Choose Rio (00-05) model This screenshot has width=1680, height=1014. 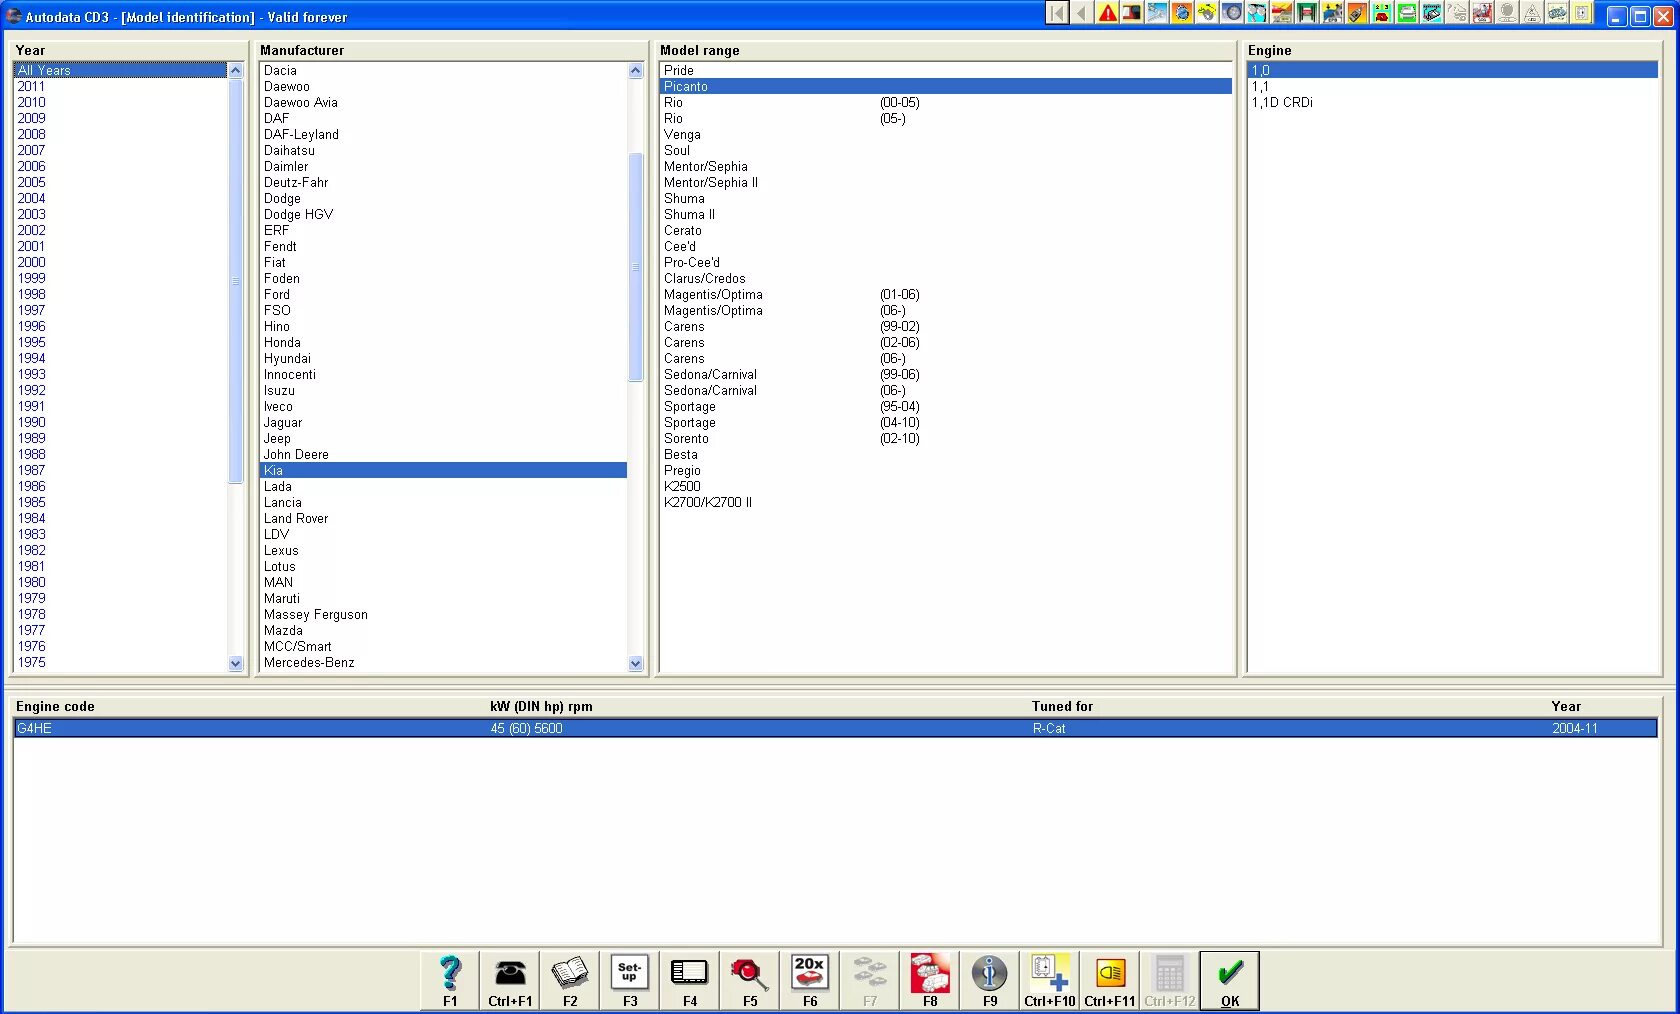pos(946,103)
